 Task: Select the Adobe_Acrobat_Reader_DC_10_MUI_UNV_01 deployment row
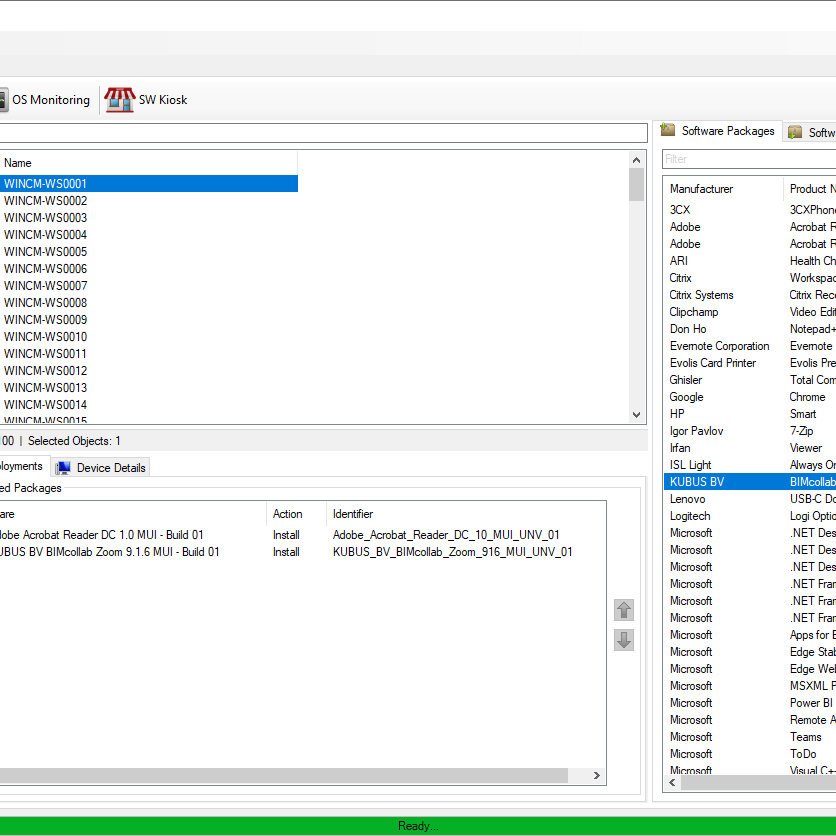point(446,535)
